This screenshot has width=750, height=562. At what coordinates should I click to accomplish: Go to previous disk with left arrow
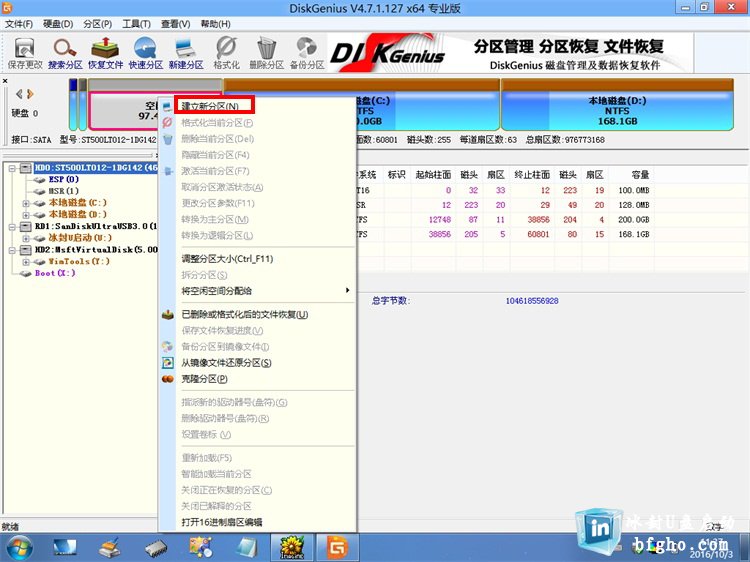click(x=19, y=94)
